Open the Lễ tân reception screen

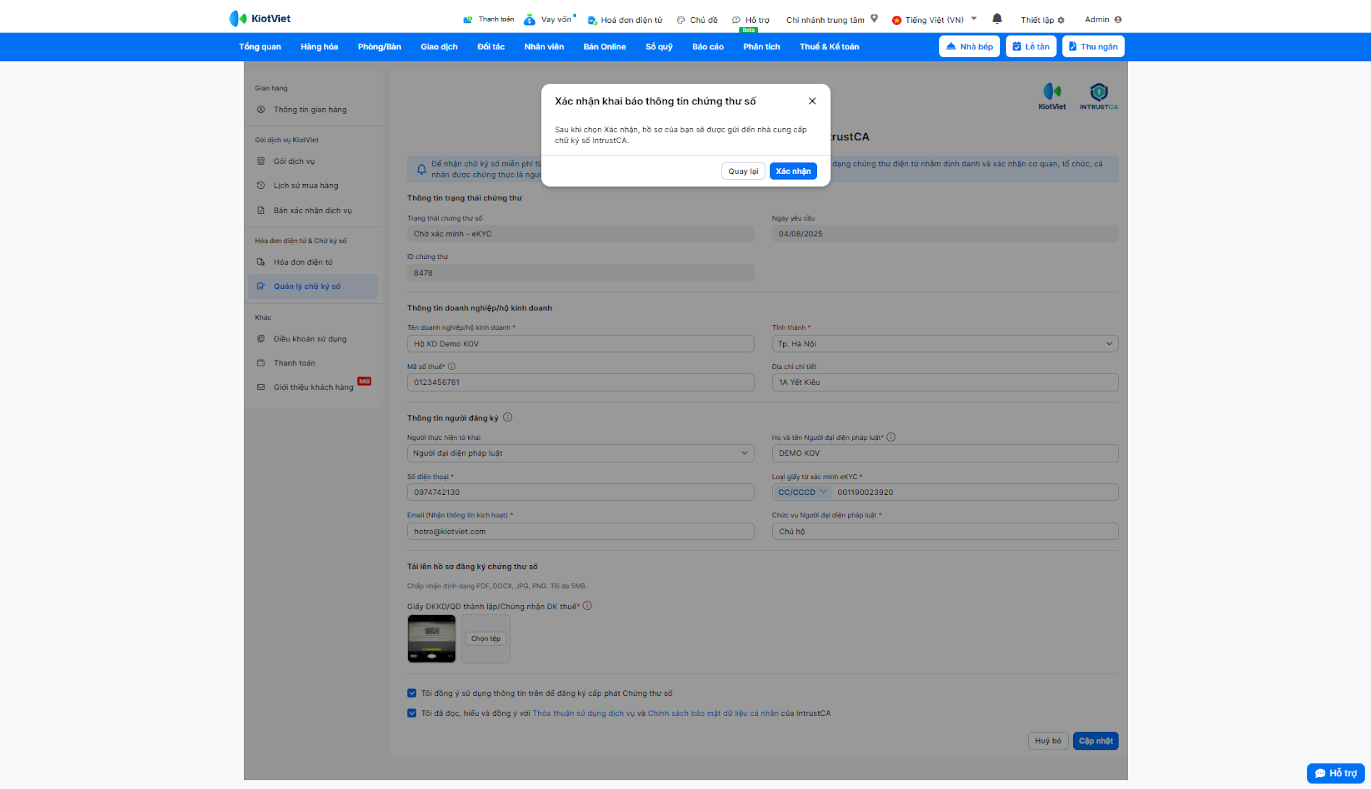(1030, 46)
